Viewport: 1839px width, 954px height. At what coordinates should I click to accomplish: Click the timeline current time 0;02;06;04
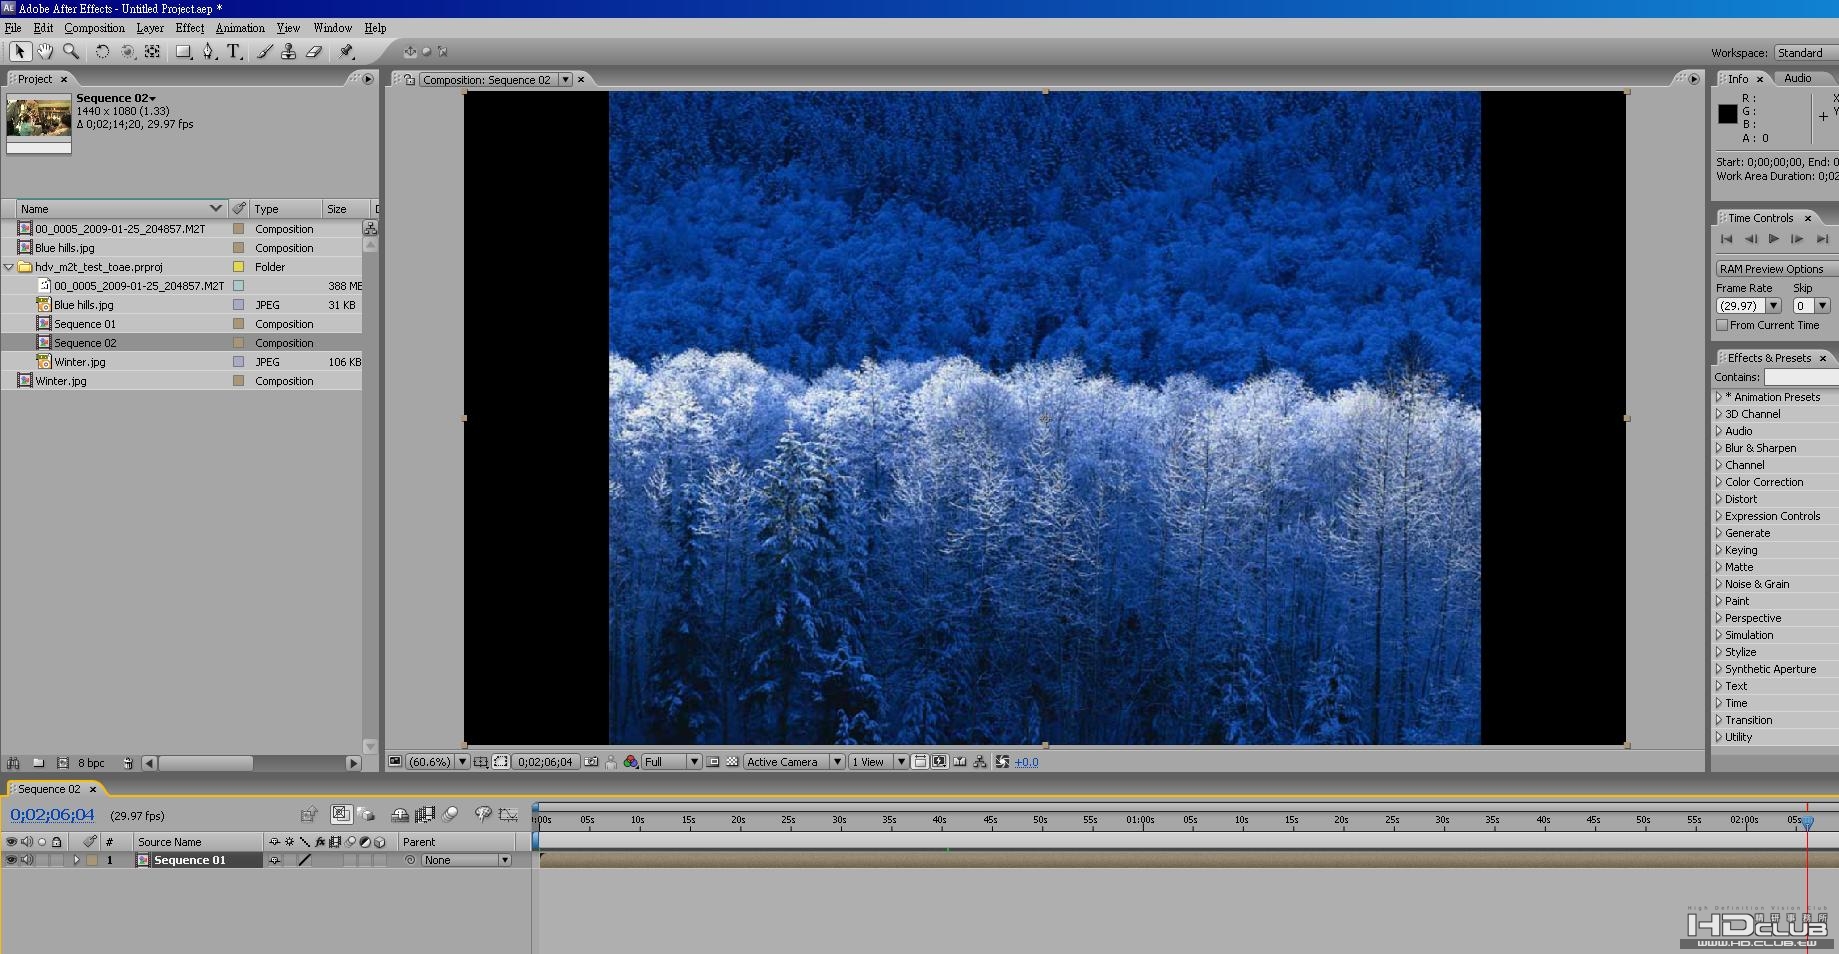(52, 815)
